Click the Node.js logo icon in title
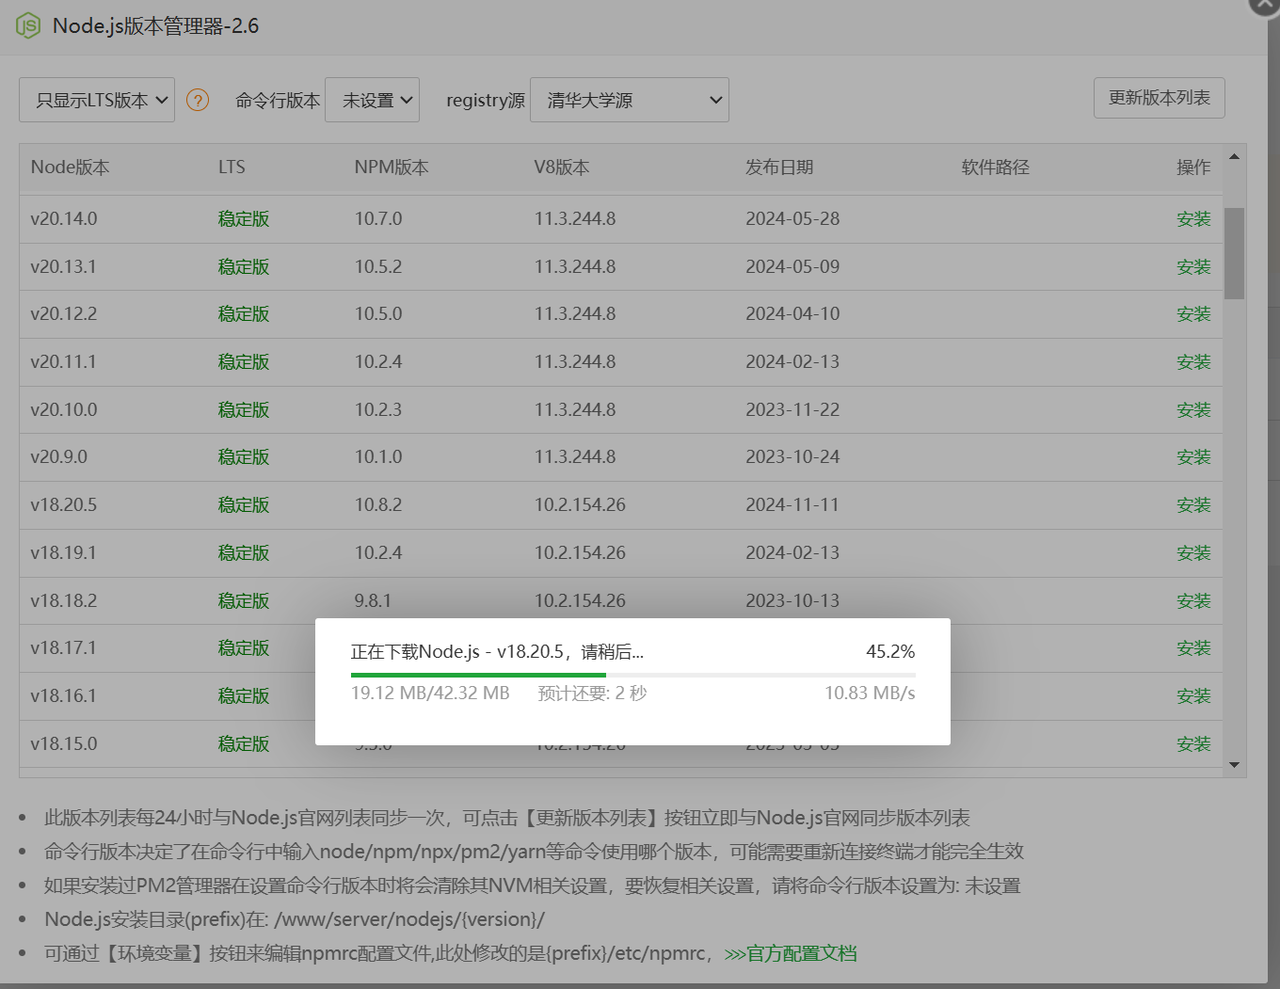This screenshot has height=989, width=1280. (28, 26)
